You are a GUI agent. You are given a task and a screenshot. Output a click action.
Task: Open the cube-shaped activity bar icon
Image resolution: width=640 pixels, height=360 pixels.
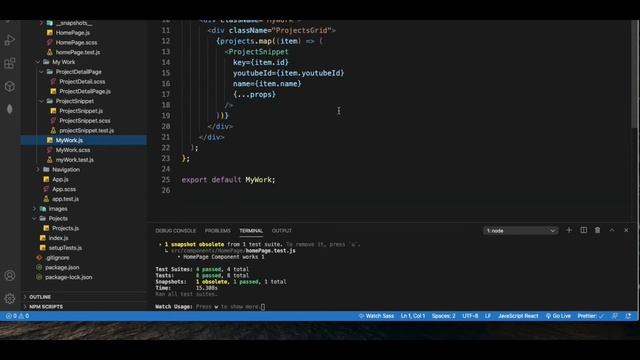click(10, 86)
